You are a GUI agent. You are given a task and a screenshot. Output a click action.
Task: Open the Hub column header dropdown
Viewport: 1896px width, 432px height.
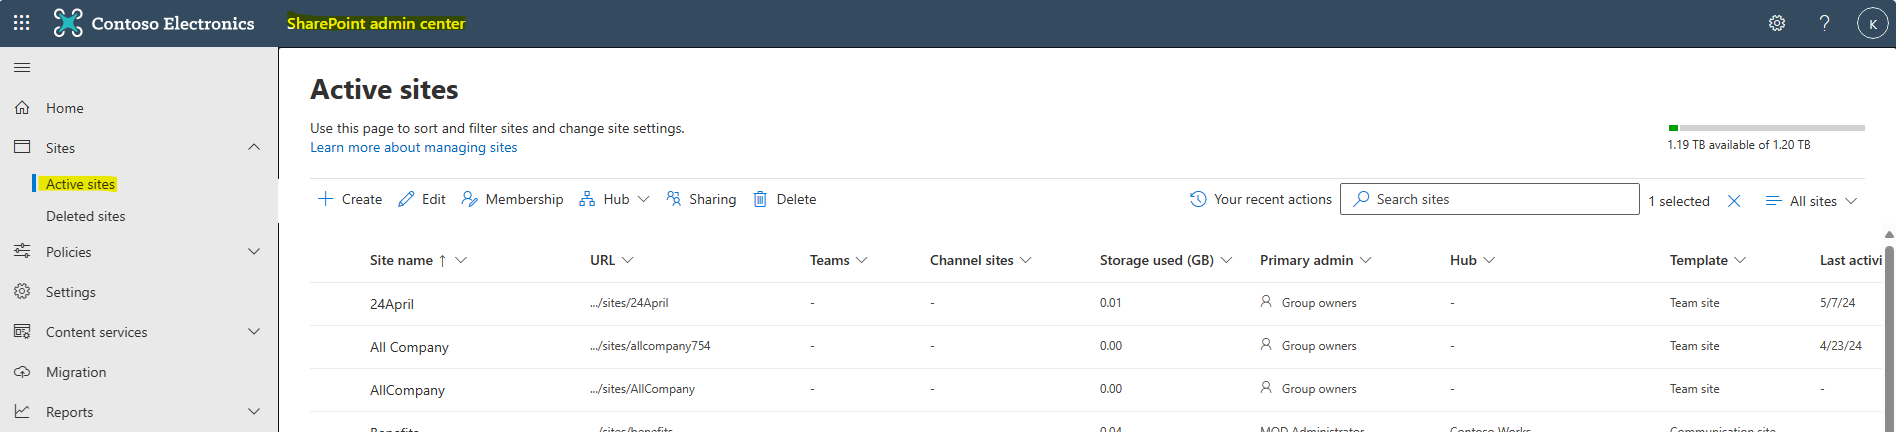click(x=1472, y=260)
